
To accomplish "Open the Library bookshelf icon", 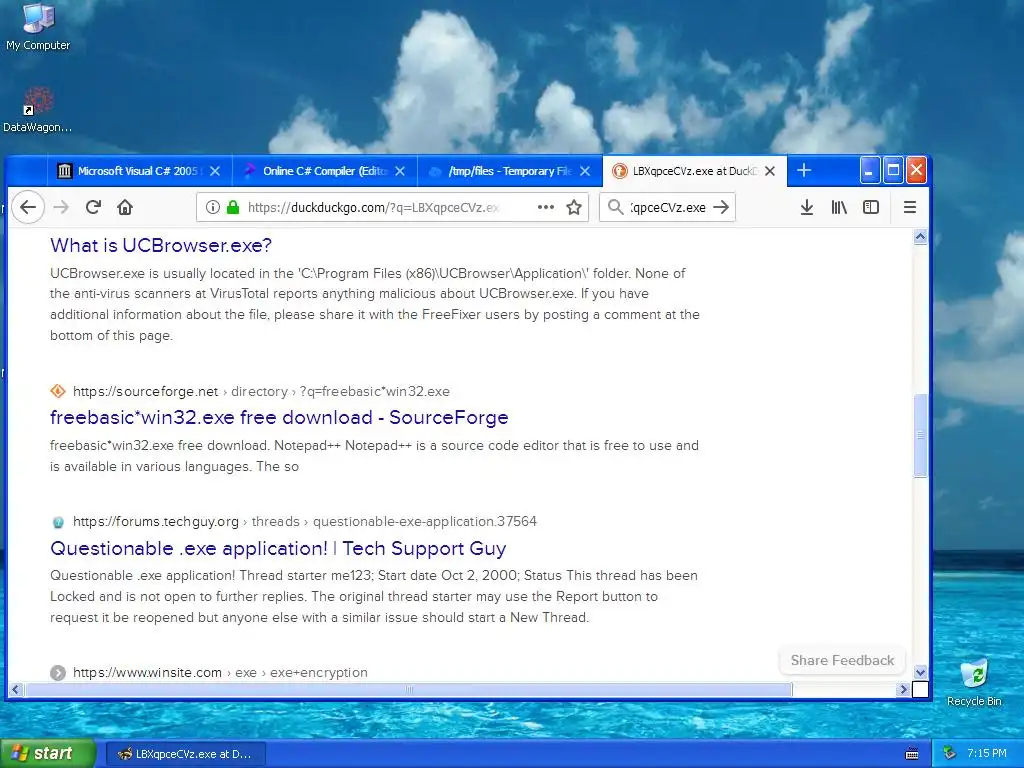I will 839,208.
